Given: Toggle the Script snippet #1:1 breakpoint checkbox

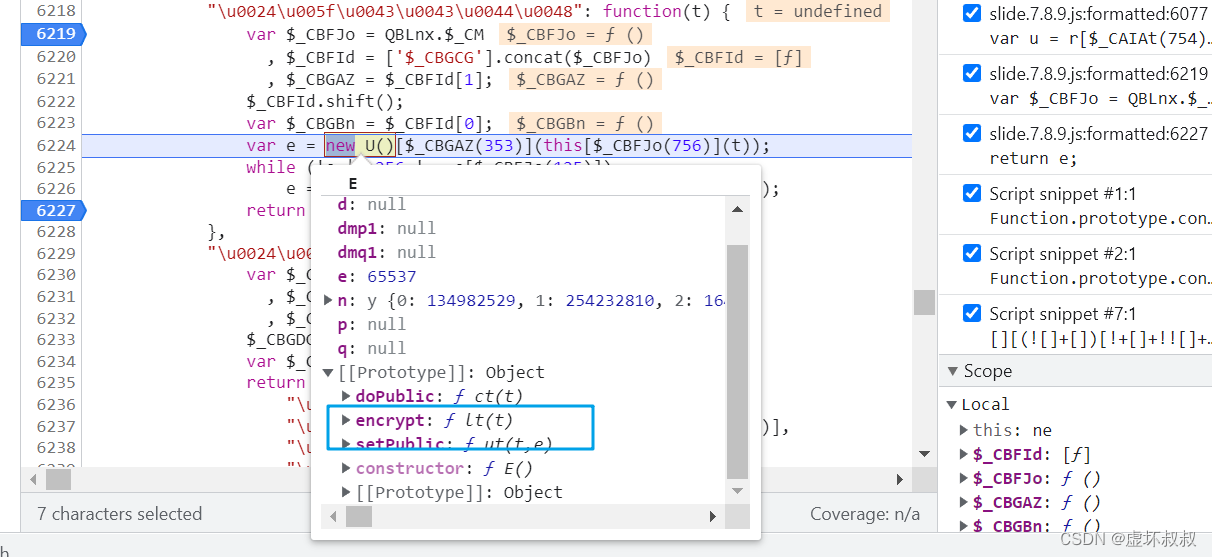Looking at the screenshot, I should click(971, 194).
